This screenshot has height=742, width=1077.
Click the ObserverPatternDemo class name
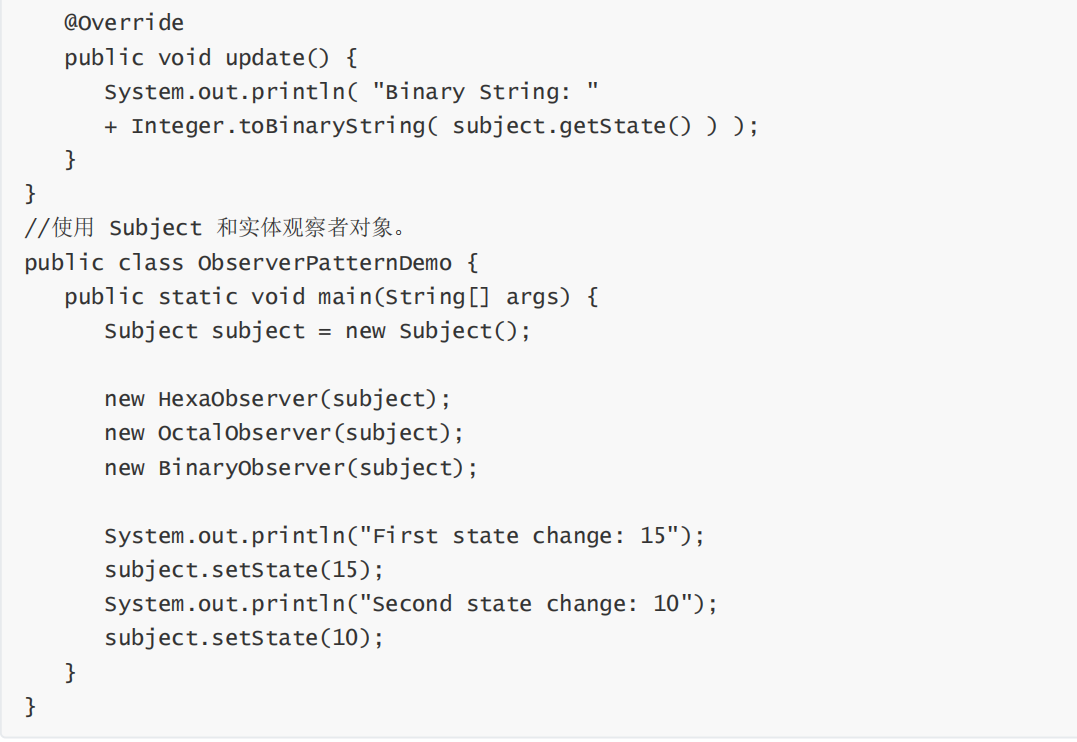324,263
